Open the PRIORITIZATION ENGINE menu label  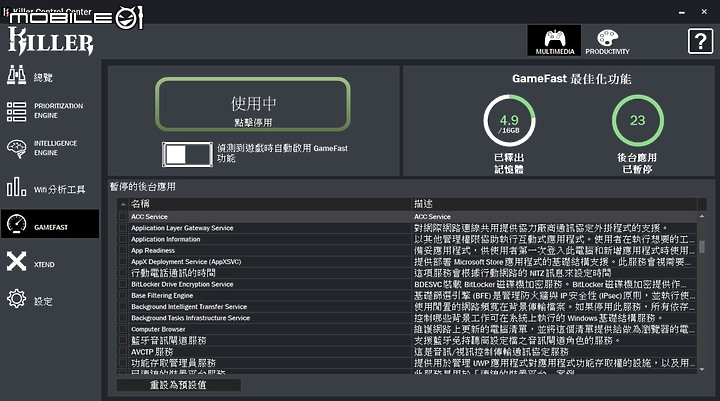click(x=58, y=111)
